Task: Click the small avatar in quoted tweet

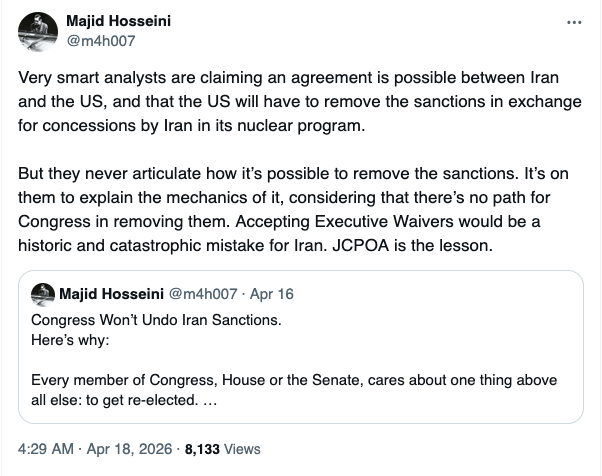Action: tap(42, 294)
